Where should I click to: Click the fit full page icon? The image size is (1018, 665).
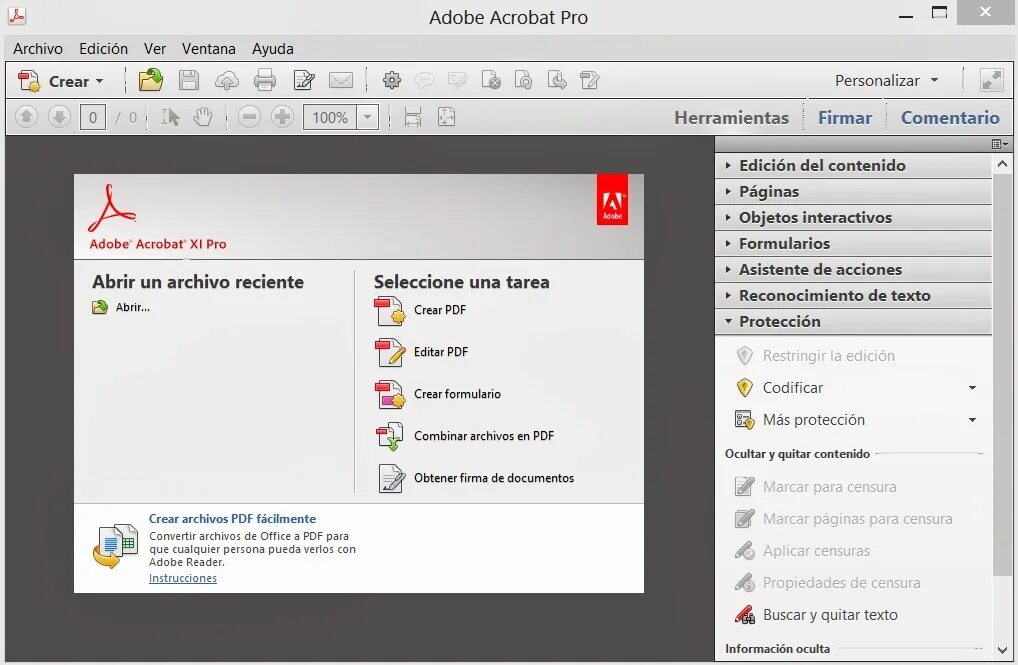(446, 117)
